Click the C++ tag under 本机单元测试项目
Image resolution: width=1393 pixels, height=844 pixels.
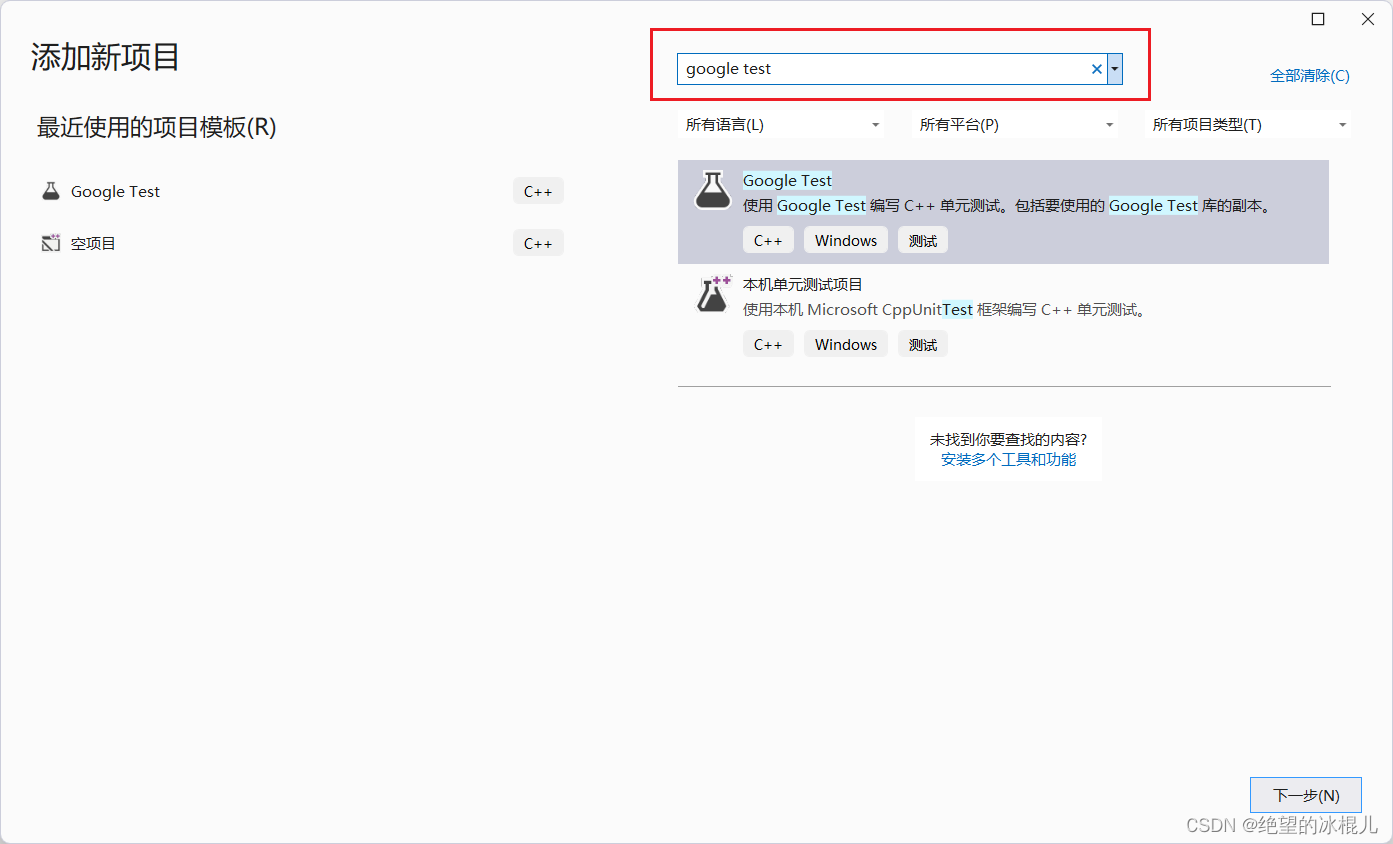point(768,344)
